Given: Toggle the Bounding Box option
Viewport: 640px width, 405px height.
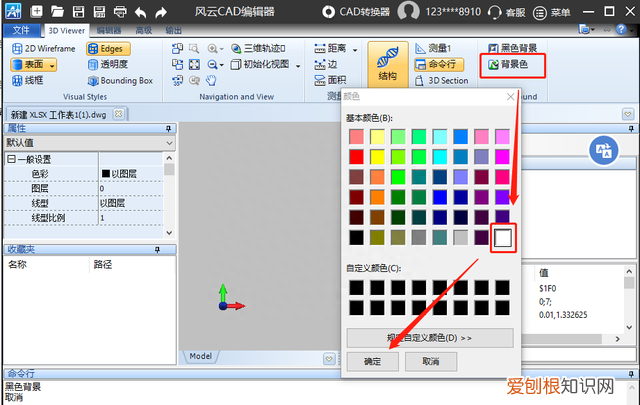Looking at the screenshot, I should click(x=118, y=80).
